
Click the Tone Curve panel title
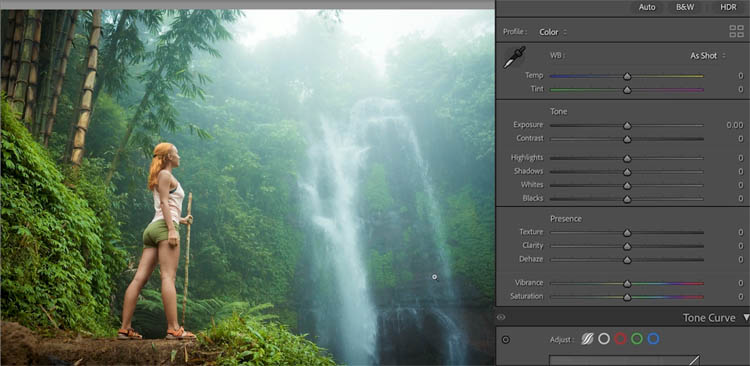[x=709, y=318]
